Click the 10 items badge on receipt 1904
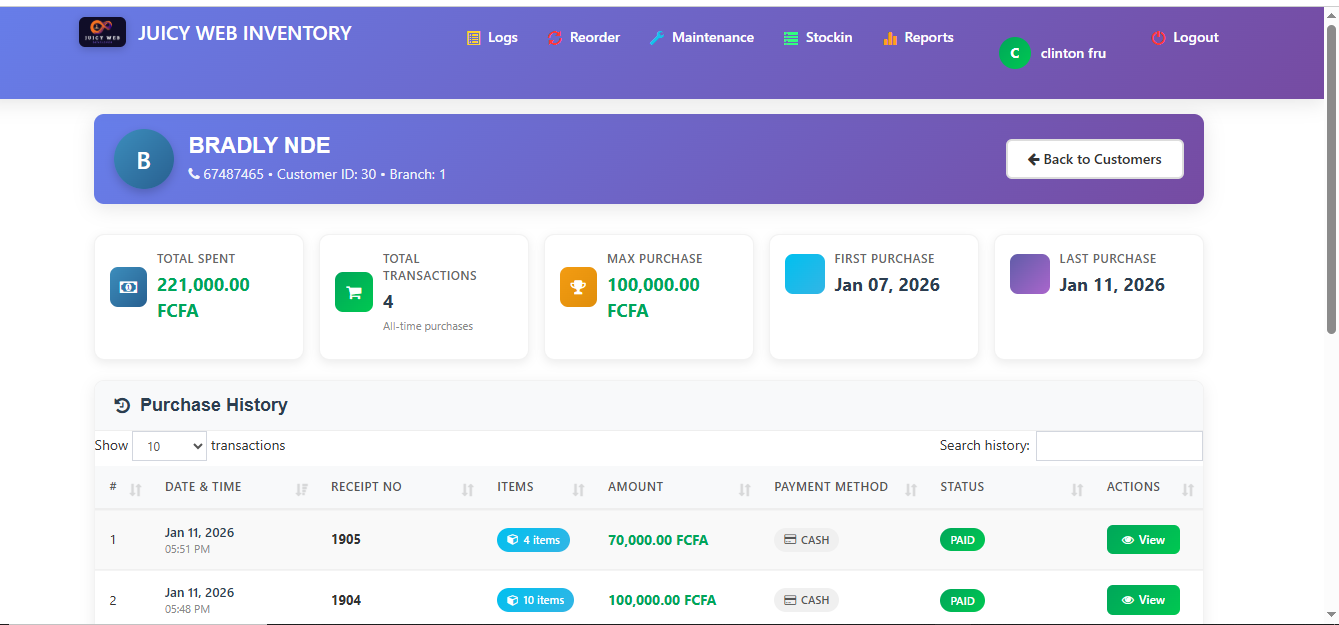Image resolution: width=1339 pixels, height=625 pixels. (535, 600)
